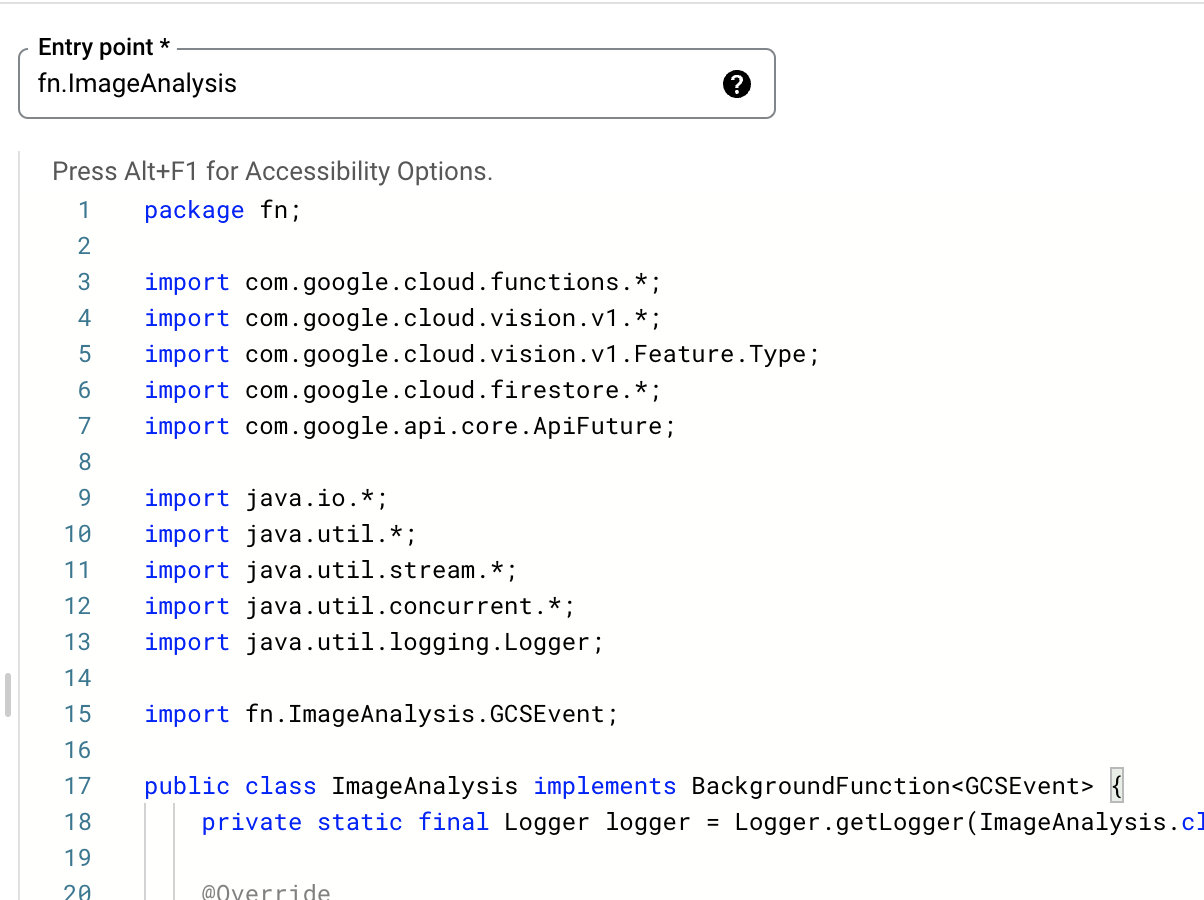The image size is (1204, 900).
Task: Place cursor on java.util.logging.Logger import
Action: (x=374, y=642)
